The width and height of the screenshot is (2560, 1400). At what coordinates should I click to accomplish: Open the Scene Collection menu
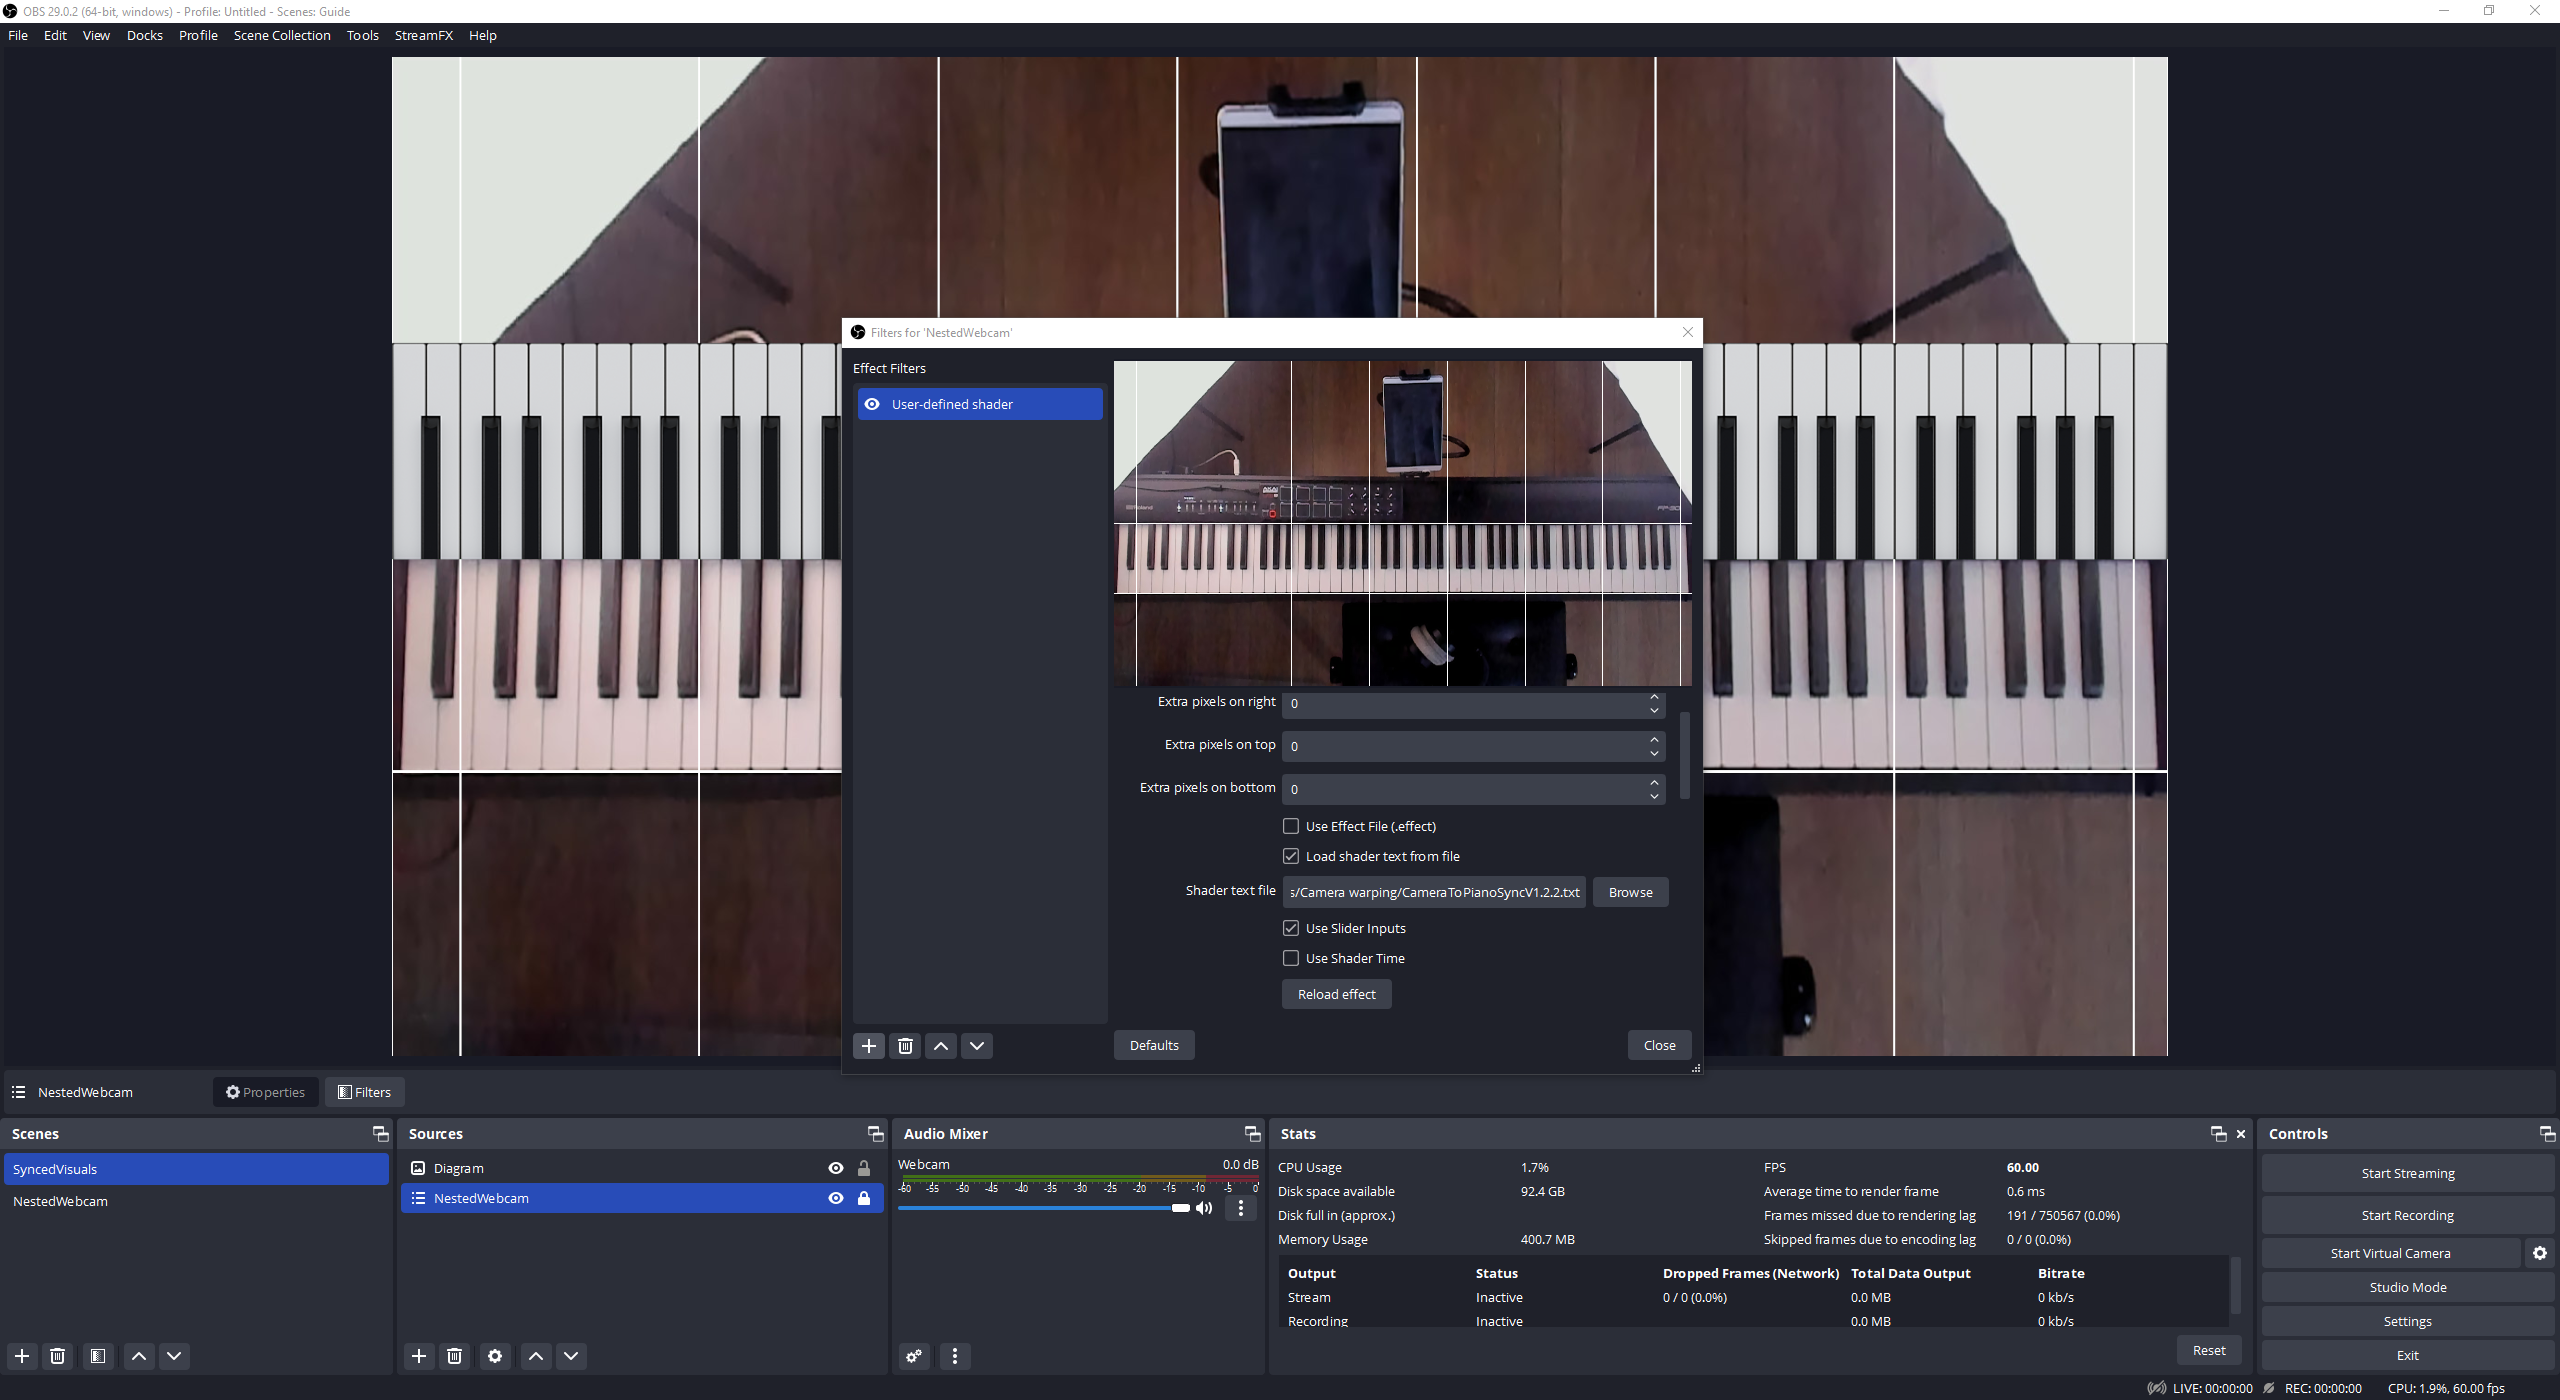(281, 35)
